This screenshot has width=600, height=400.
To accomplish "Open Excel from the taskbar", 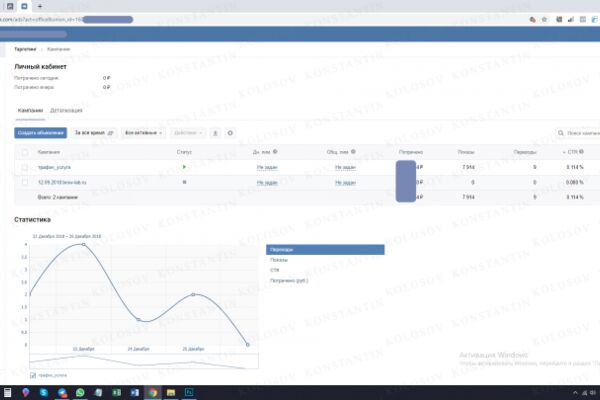I will (116, 392).
